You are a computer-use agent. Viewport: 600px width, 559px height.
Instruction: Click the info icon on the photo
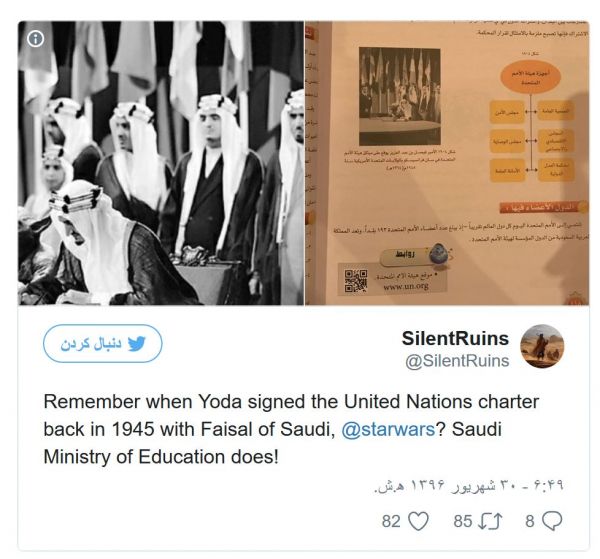(x=36, y=39)
